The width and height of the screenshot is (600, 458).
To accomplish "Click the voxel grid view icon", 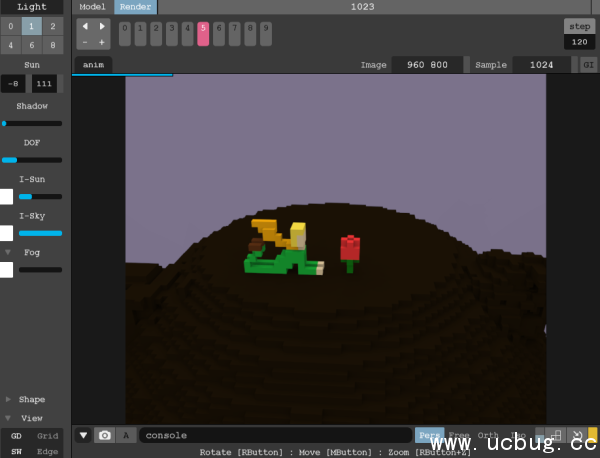I will tap(556, 435).
